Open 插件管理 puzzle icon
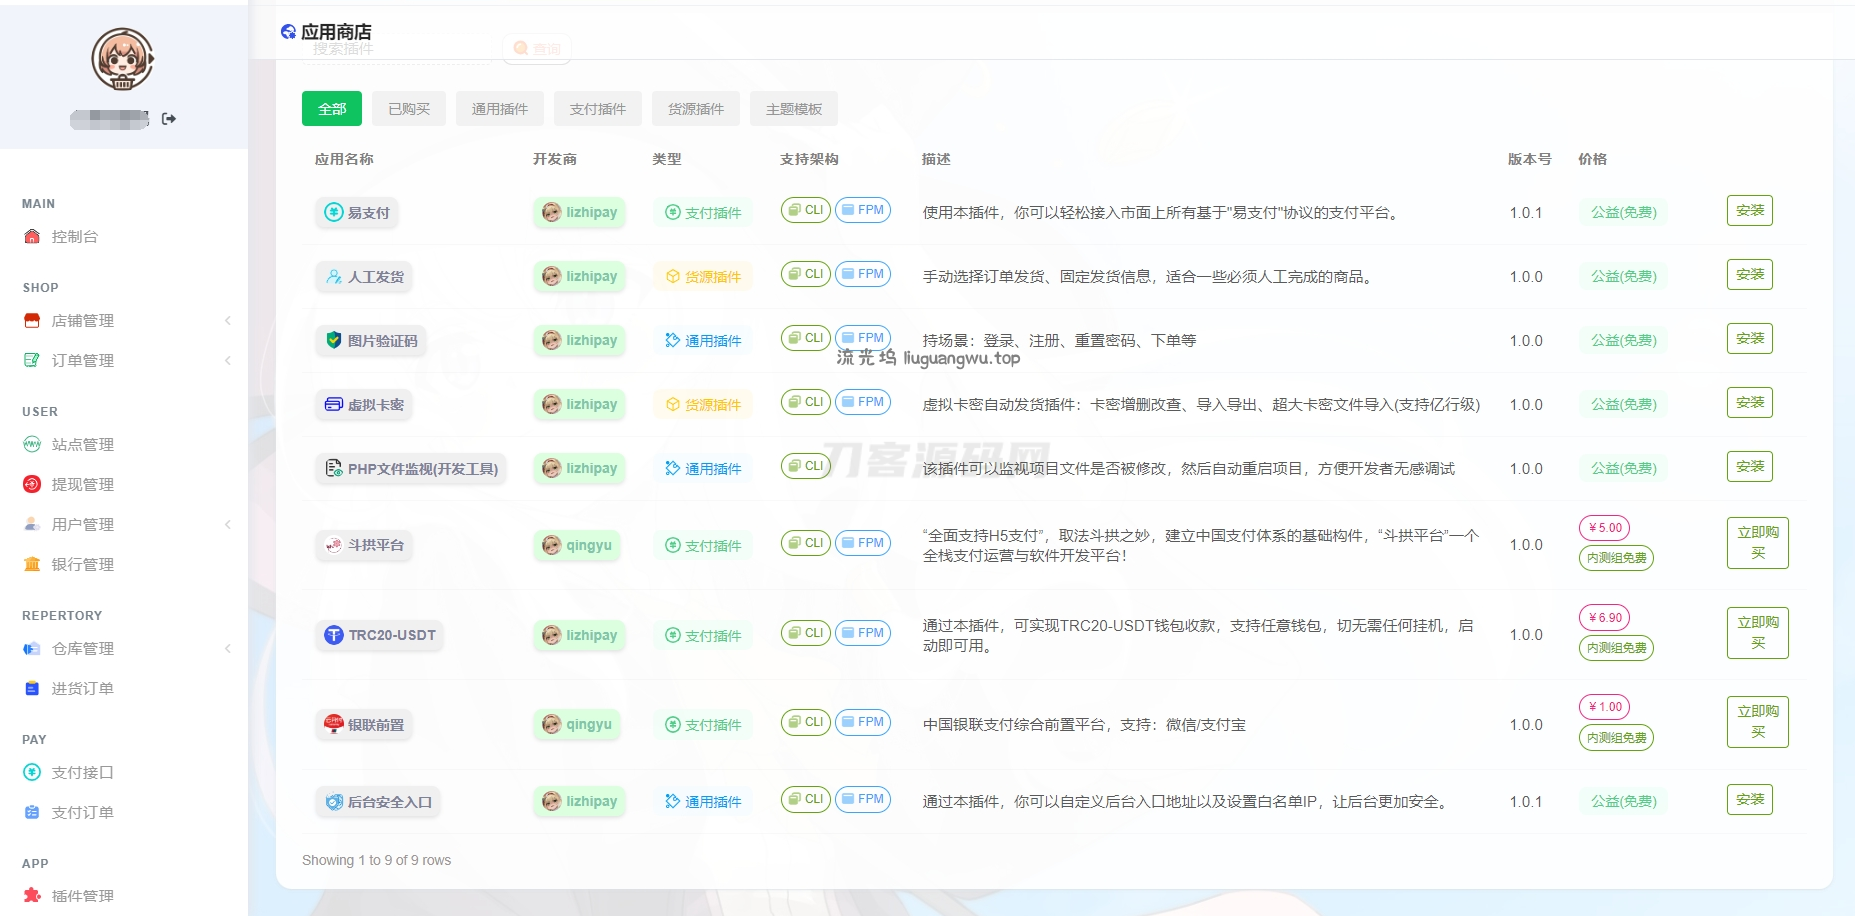 (32, 896)
